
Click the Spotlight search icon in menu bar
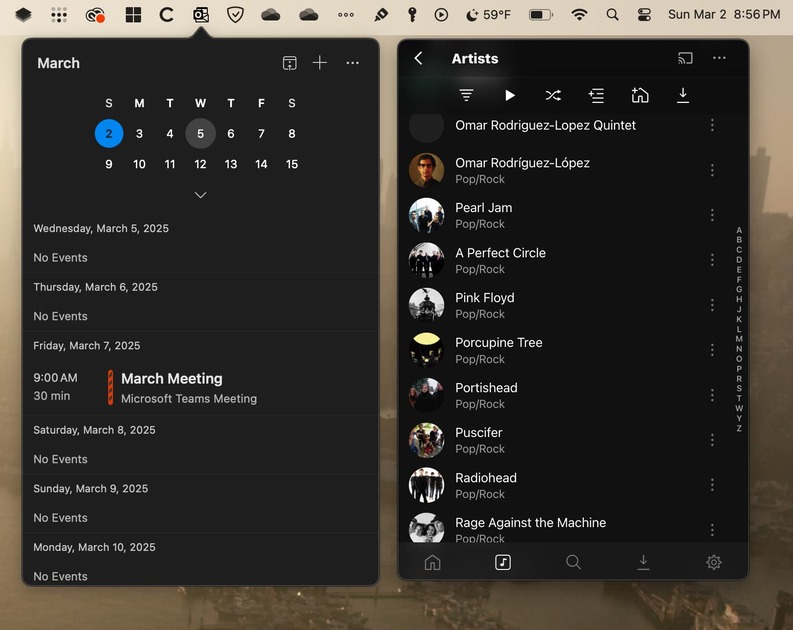612,15
